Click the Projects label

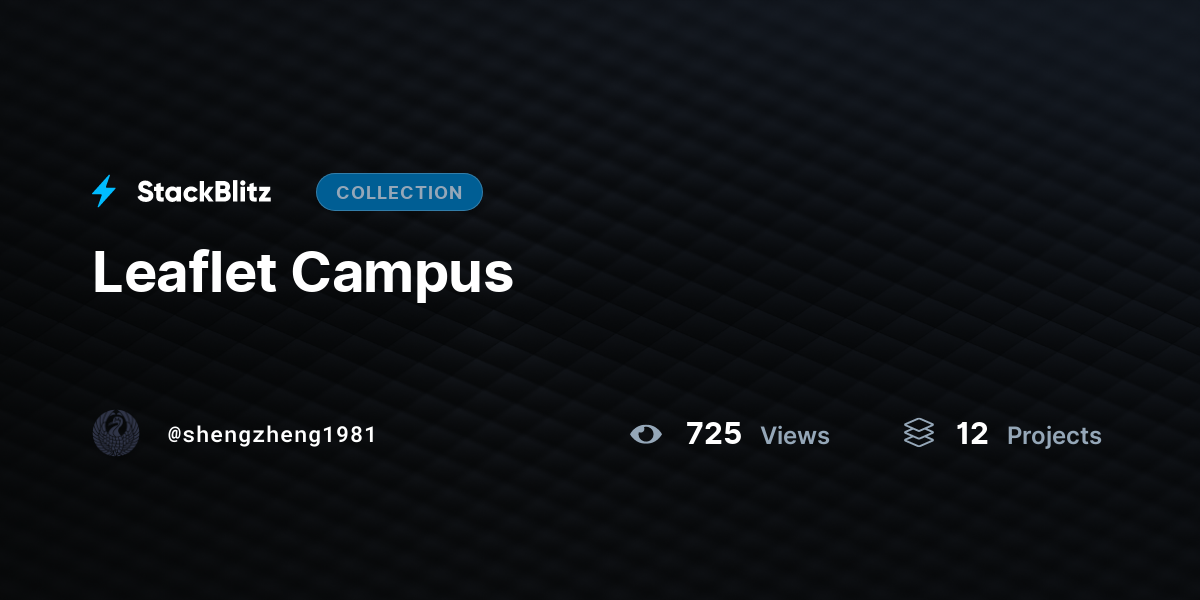1054,436
